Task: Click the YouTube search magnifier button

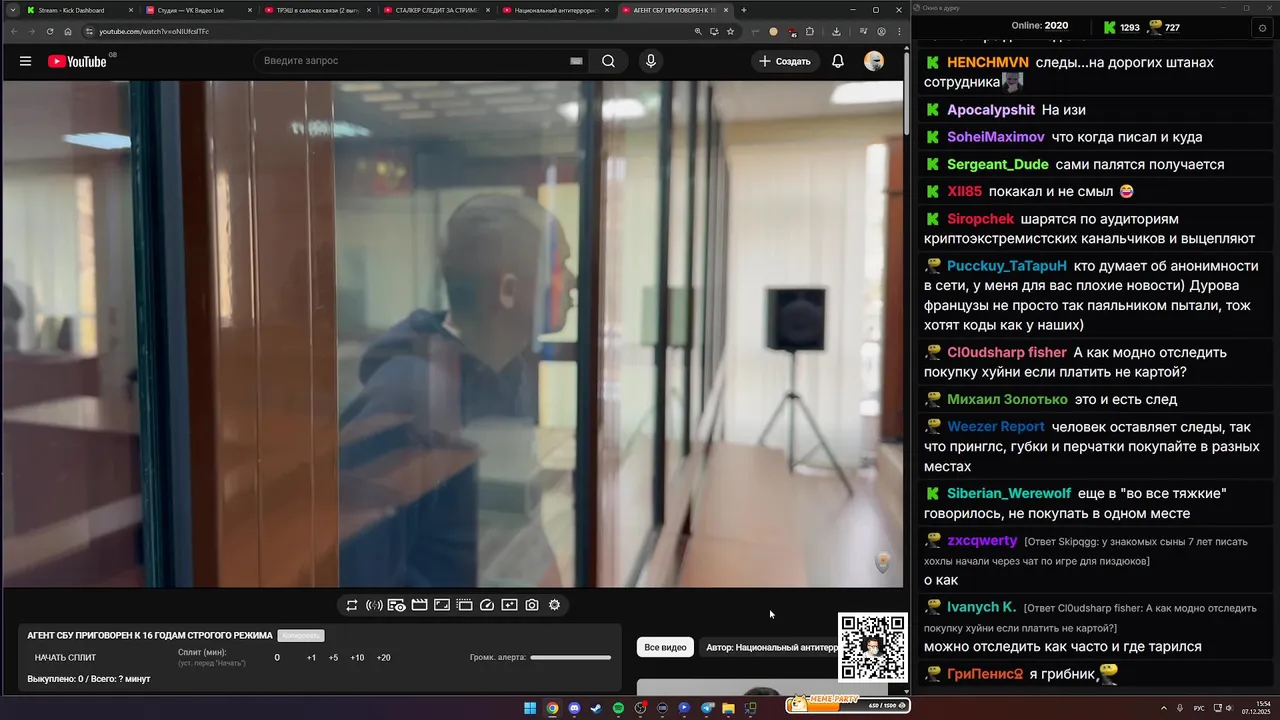Action: (608, 61)
